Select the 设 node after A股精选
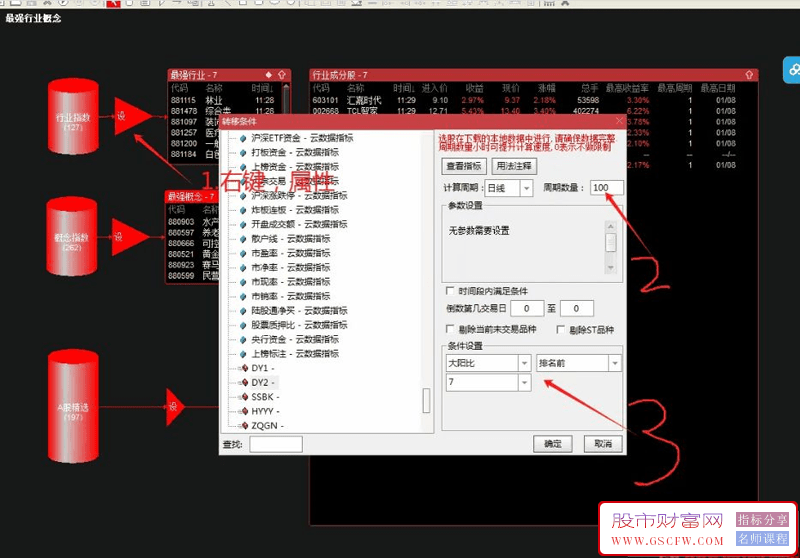The image size is (800, 558). coord(175,407)
